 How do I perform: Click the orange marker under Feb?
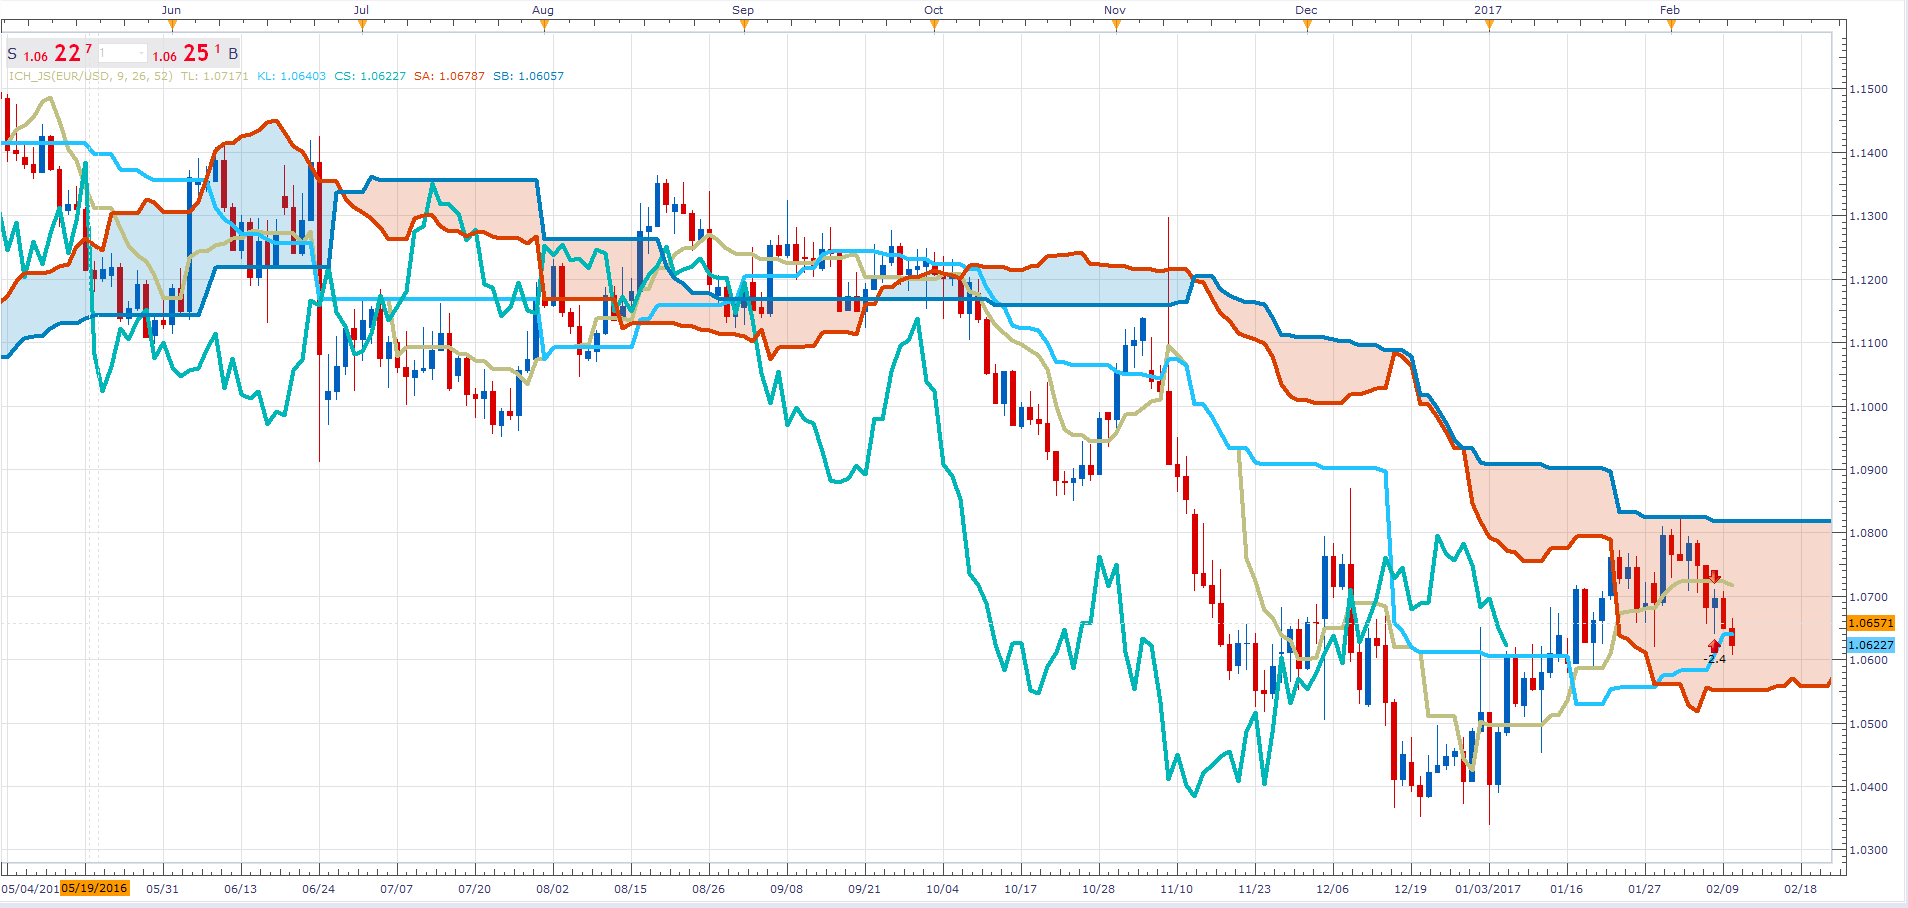(x=1671, y=26)
